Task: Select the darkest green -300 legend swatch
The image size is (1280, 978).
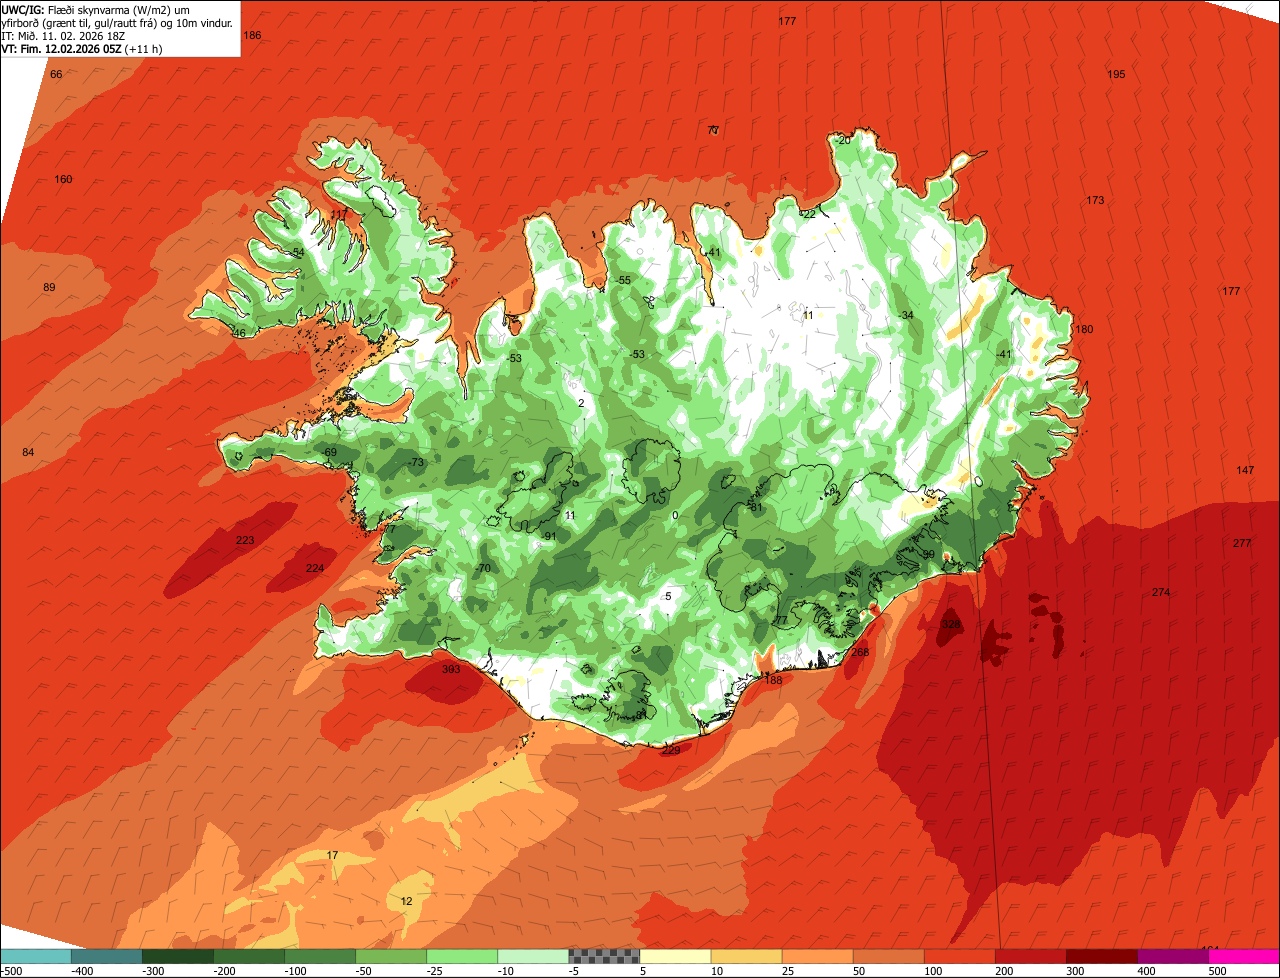Action: [x=177, y=956]
